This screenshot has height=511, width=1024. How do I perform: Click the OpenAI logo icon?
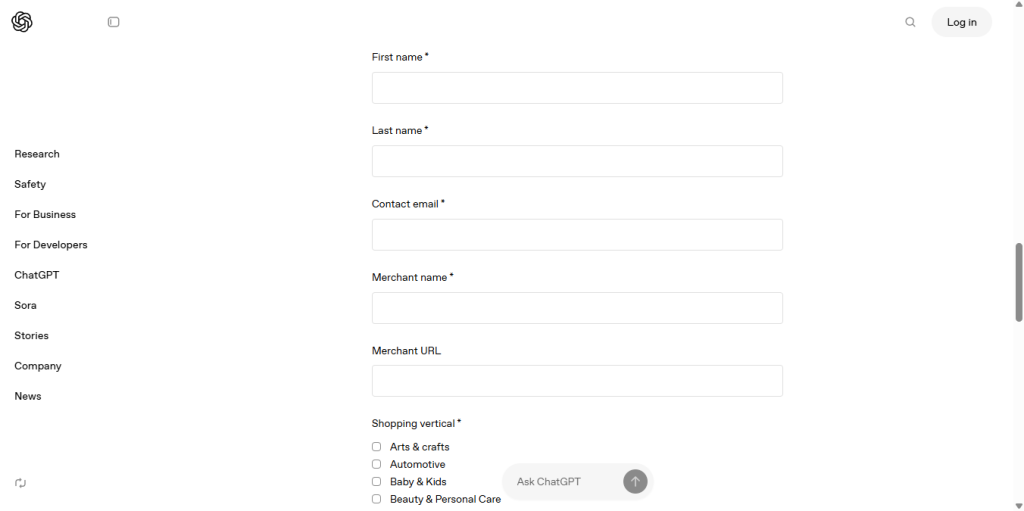22,22
